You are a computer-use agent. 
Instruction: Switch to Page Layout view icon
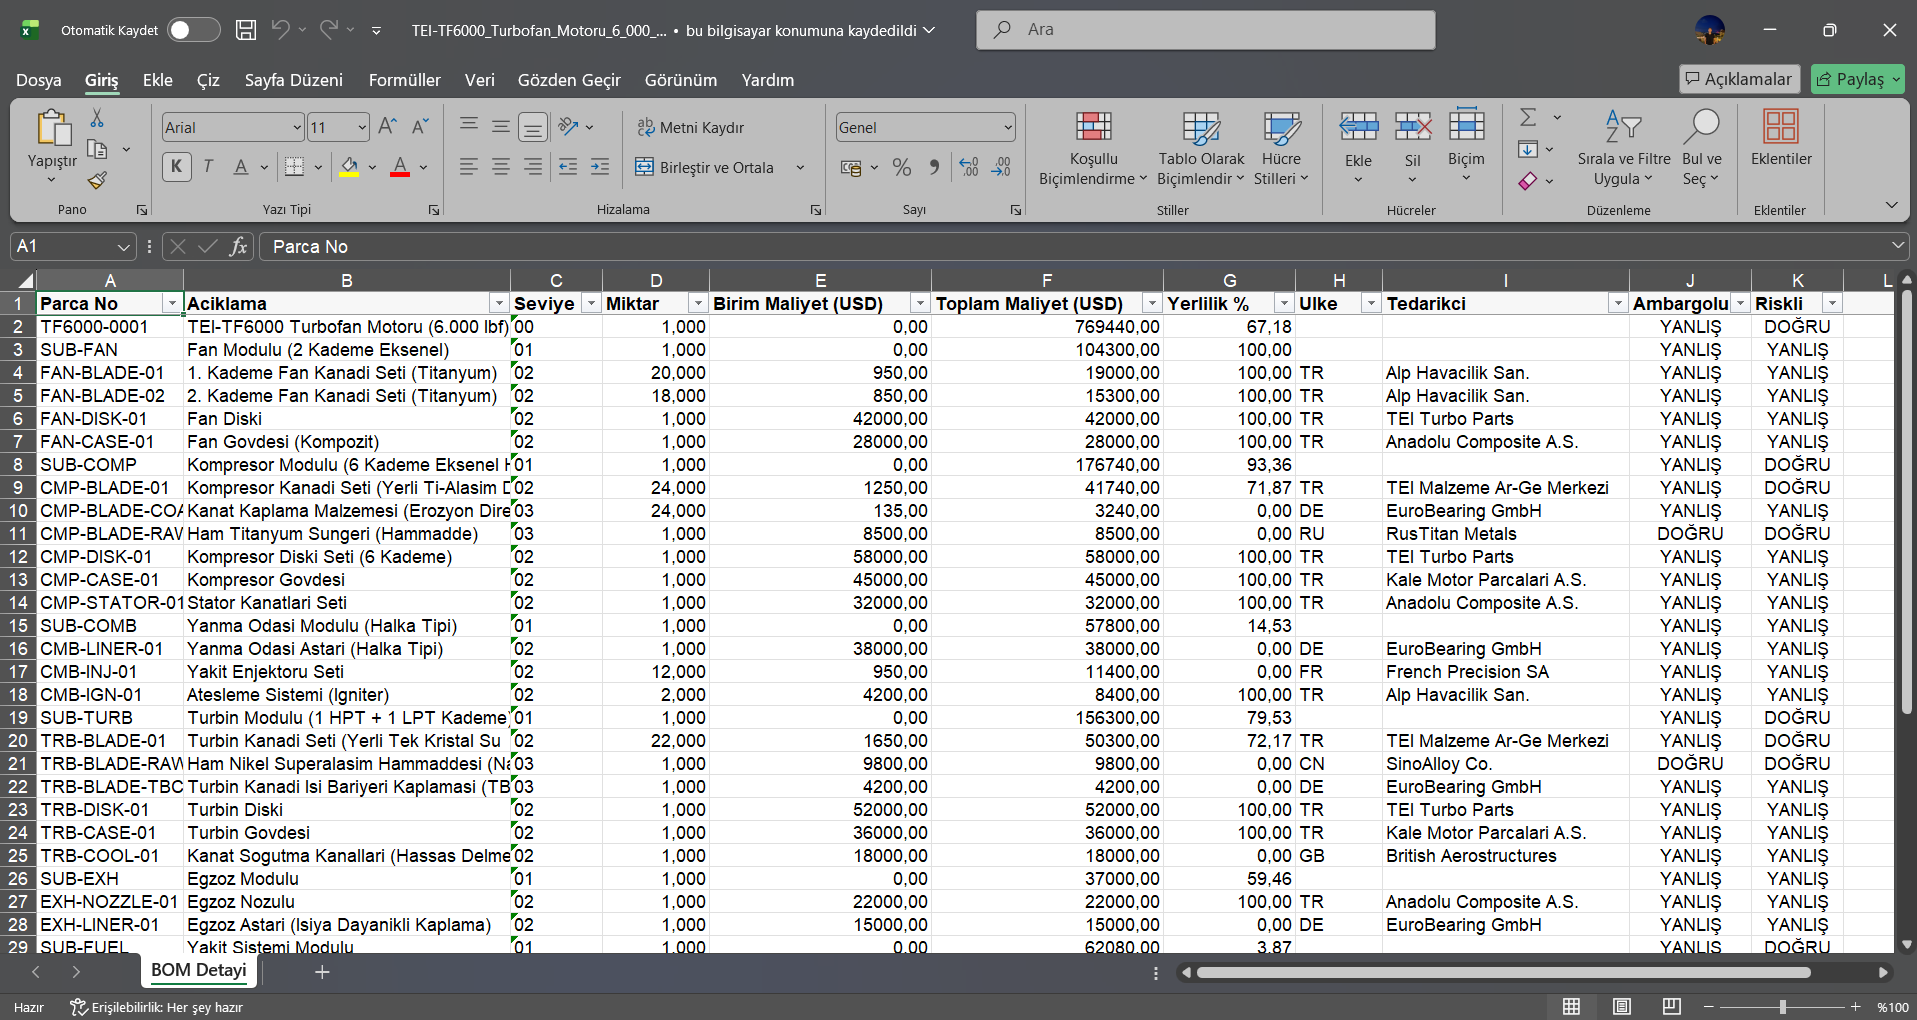[1622, 1007]
